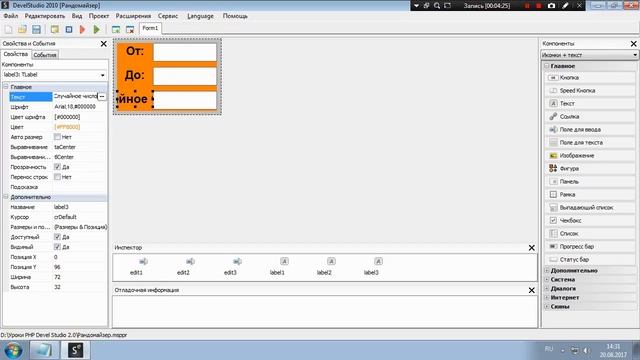Select the Прогресс бар component
The height and width of the screenshot is (360, 640).
coord(590,247)
